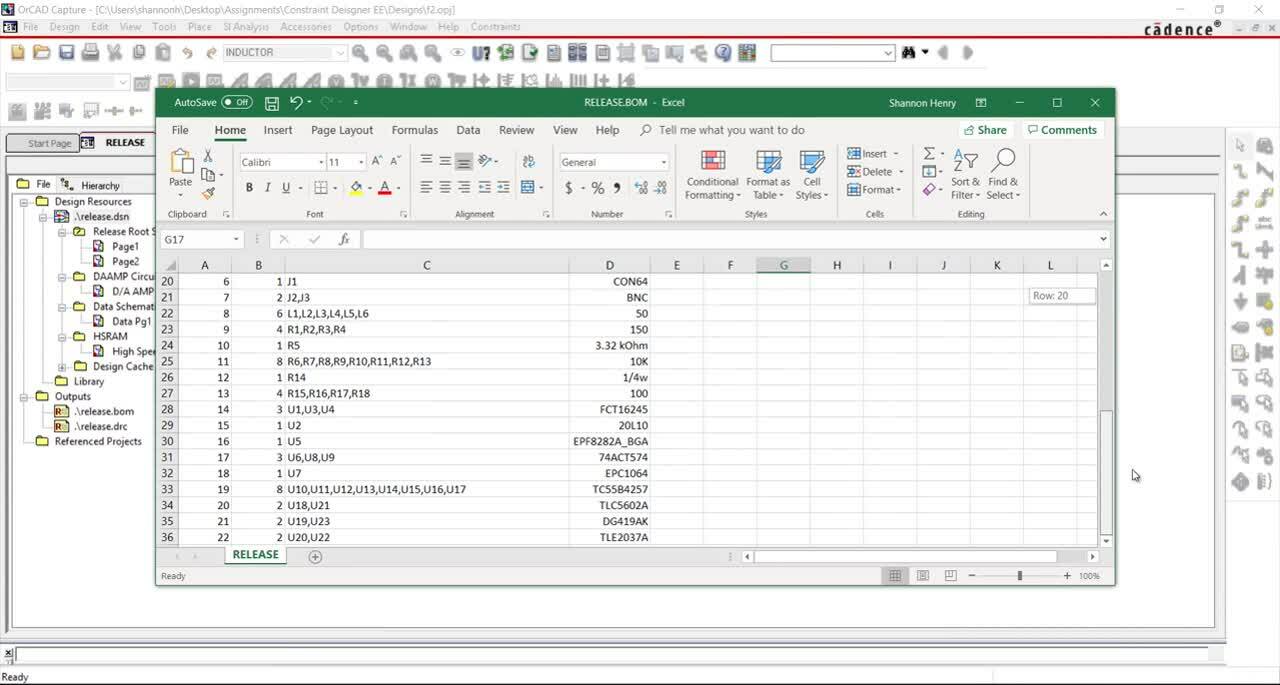Click the Excel Save icon in title bar
The image size is (1280, 685).
click(272, 103)
